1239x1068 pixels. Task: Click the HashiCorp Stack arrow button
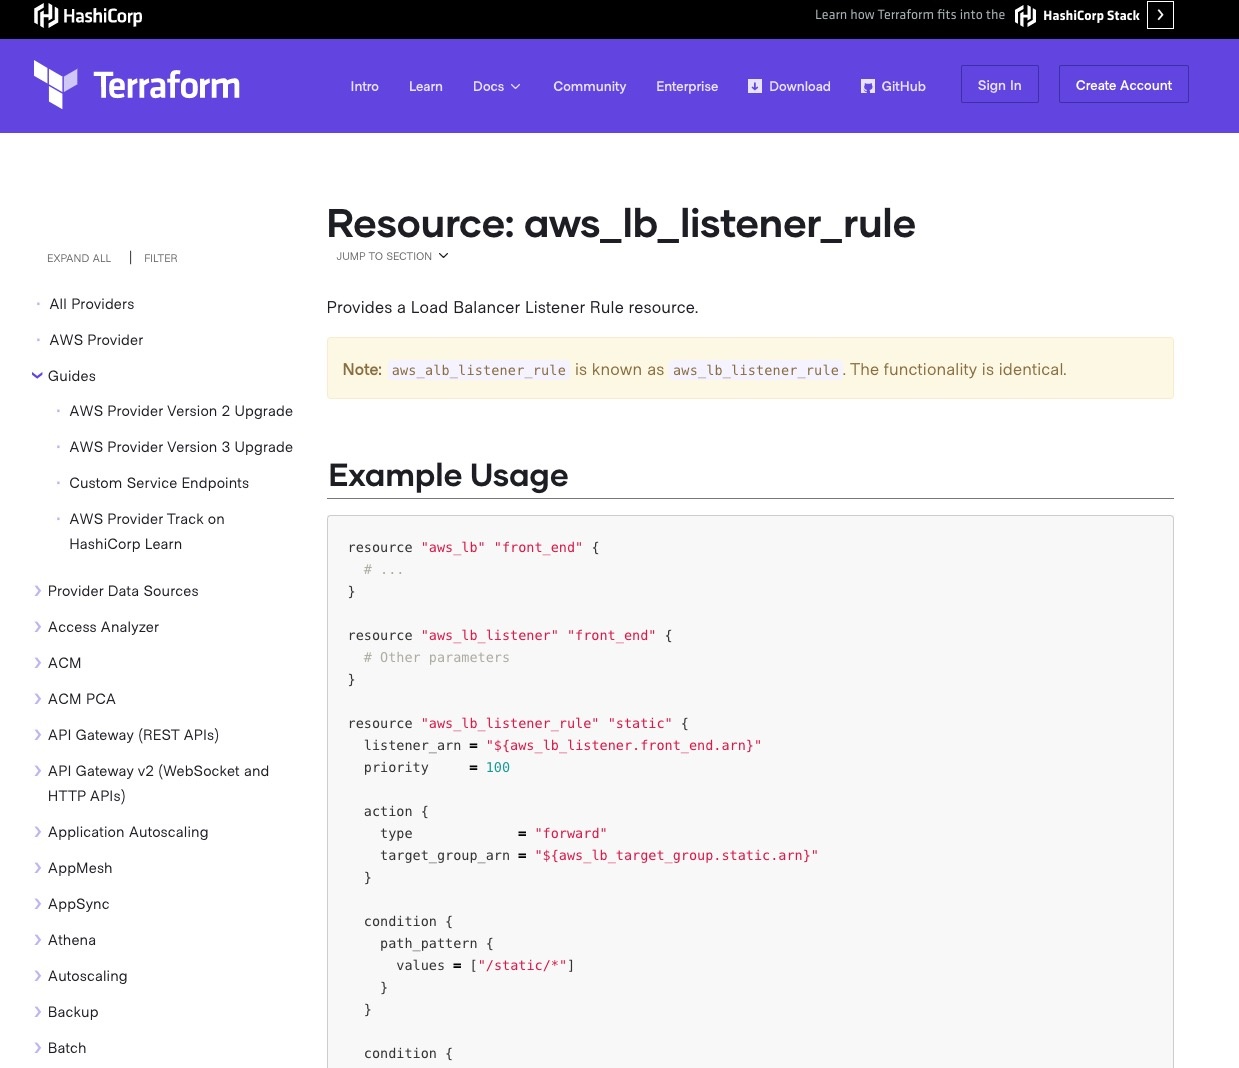click(1160, 15)
